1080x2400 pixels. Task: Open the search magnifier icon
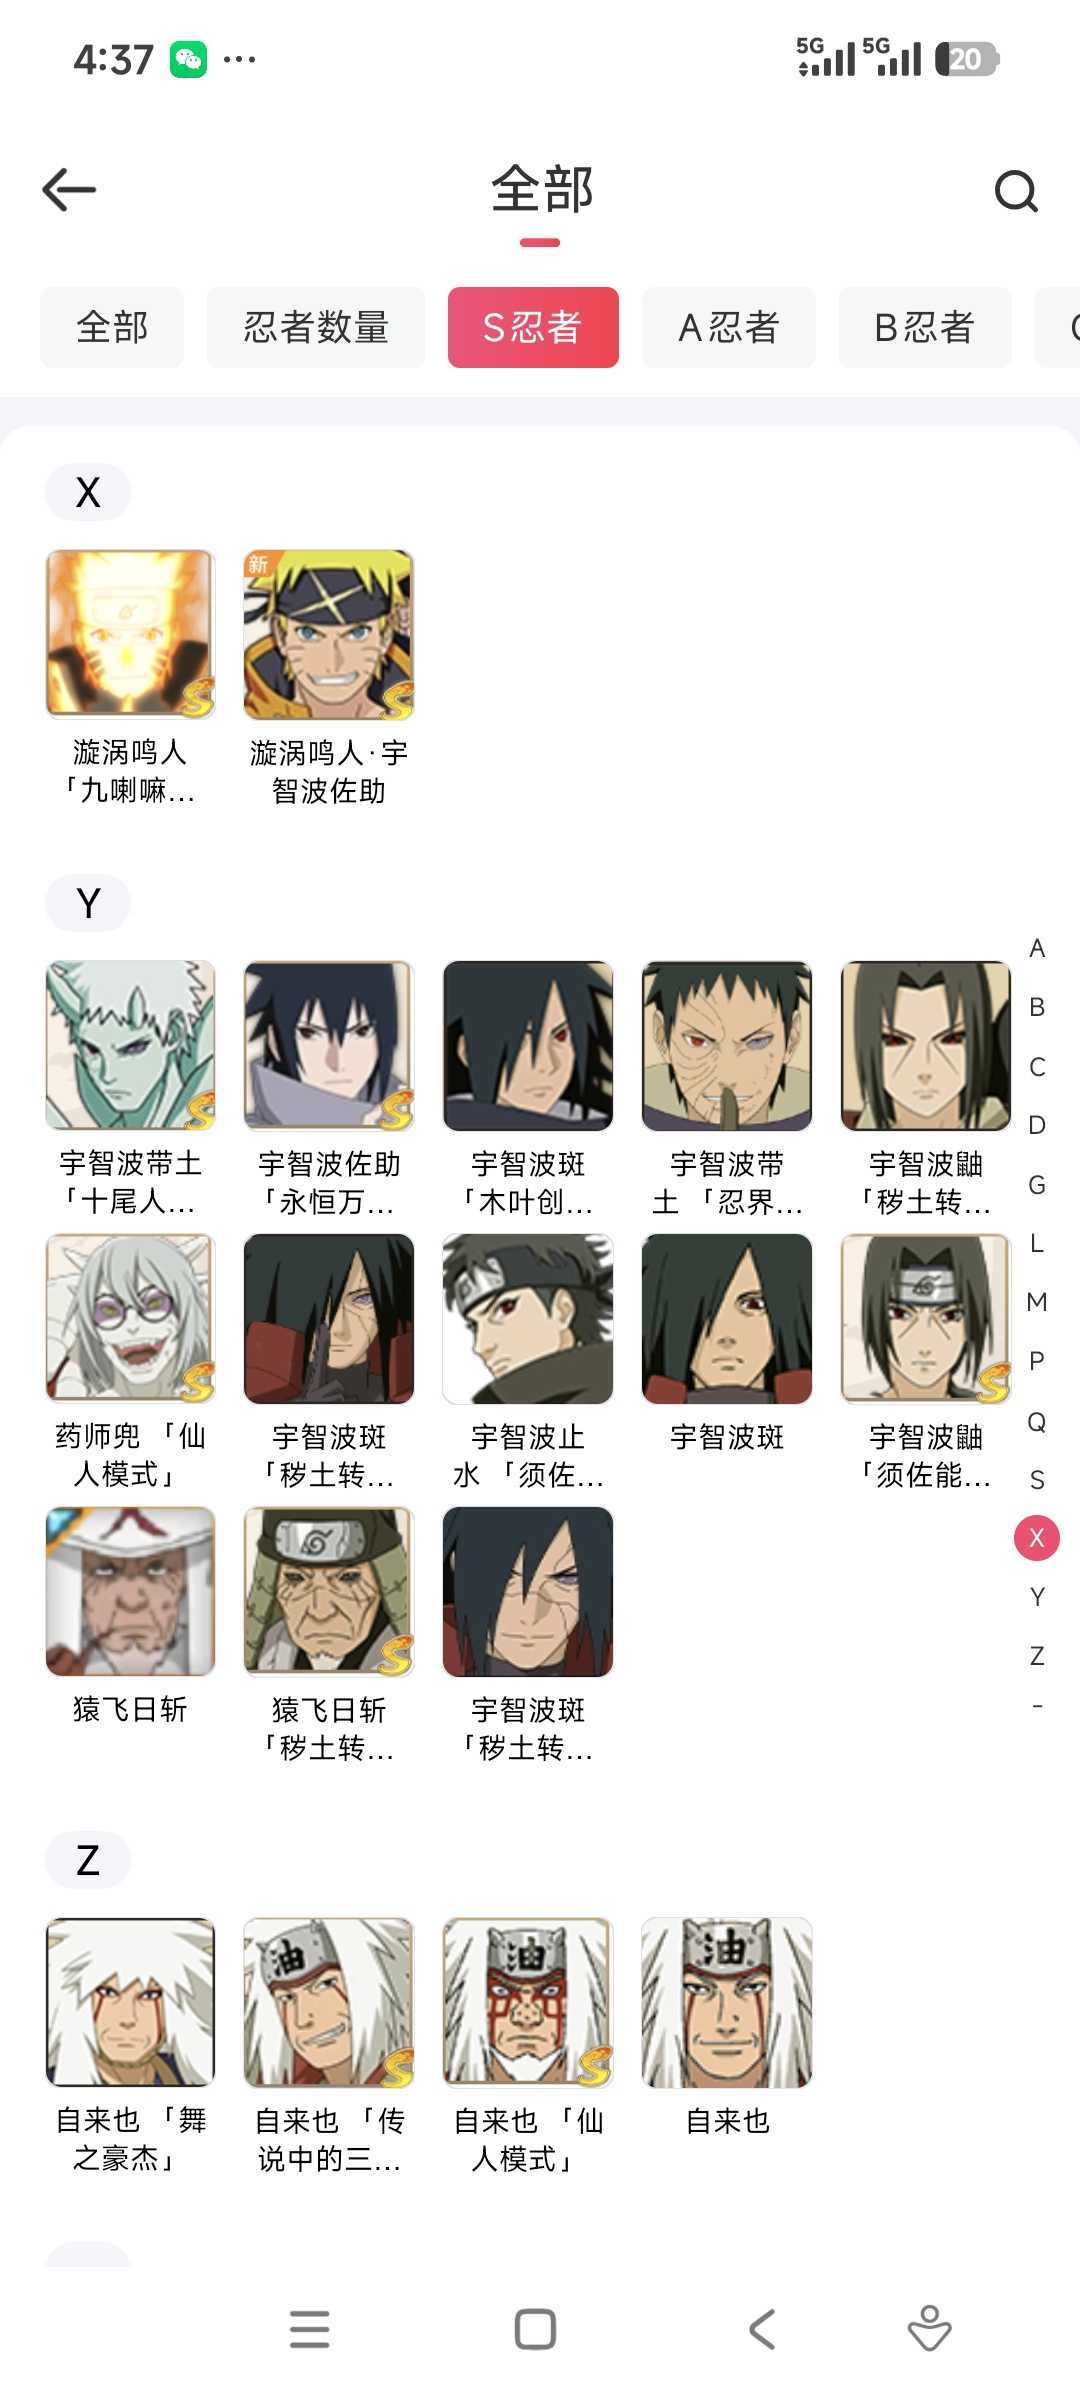click(1016, 191)
